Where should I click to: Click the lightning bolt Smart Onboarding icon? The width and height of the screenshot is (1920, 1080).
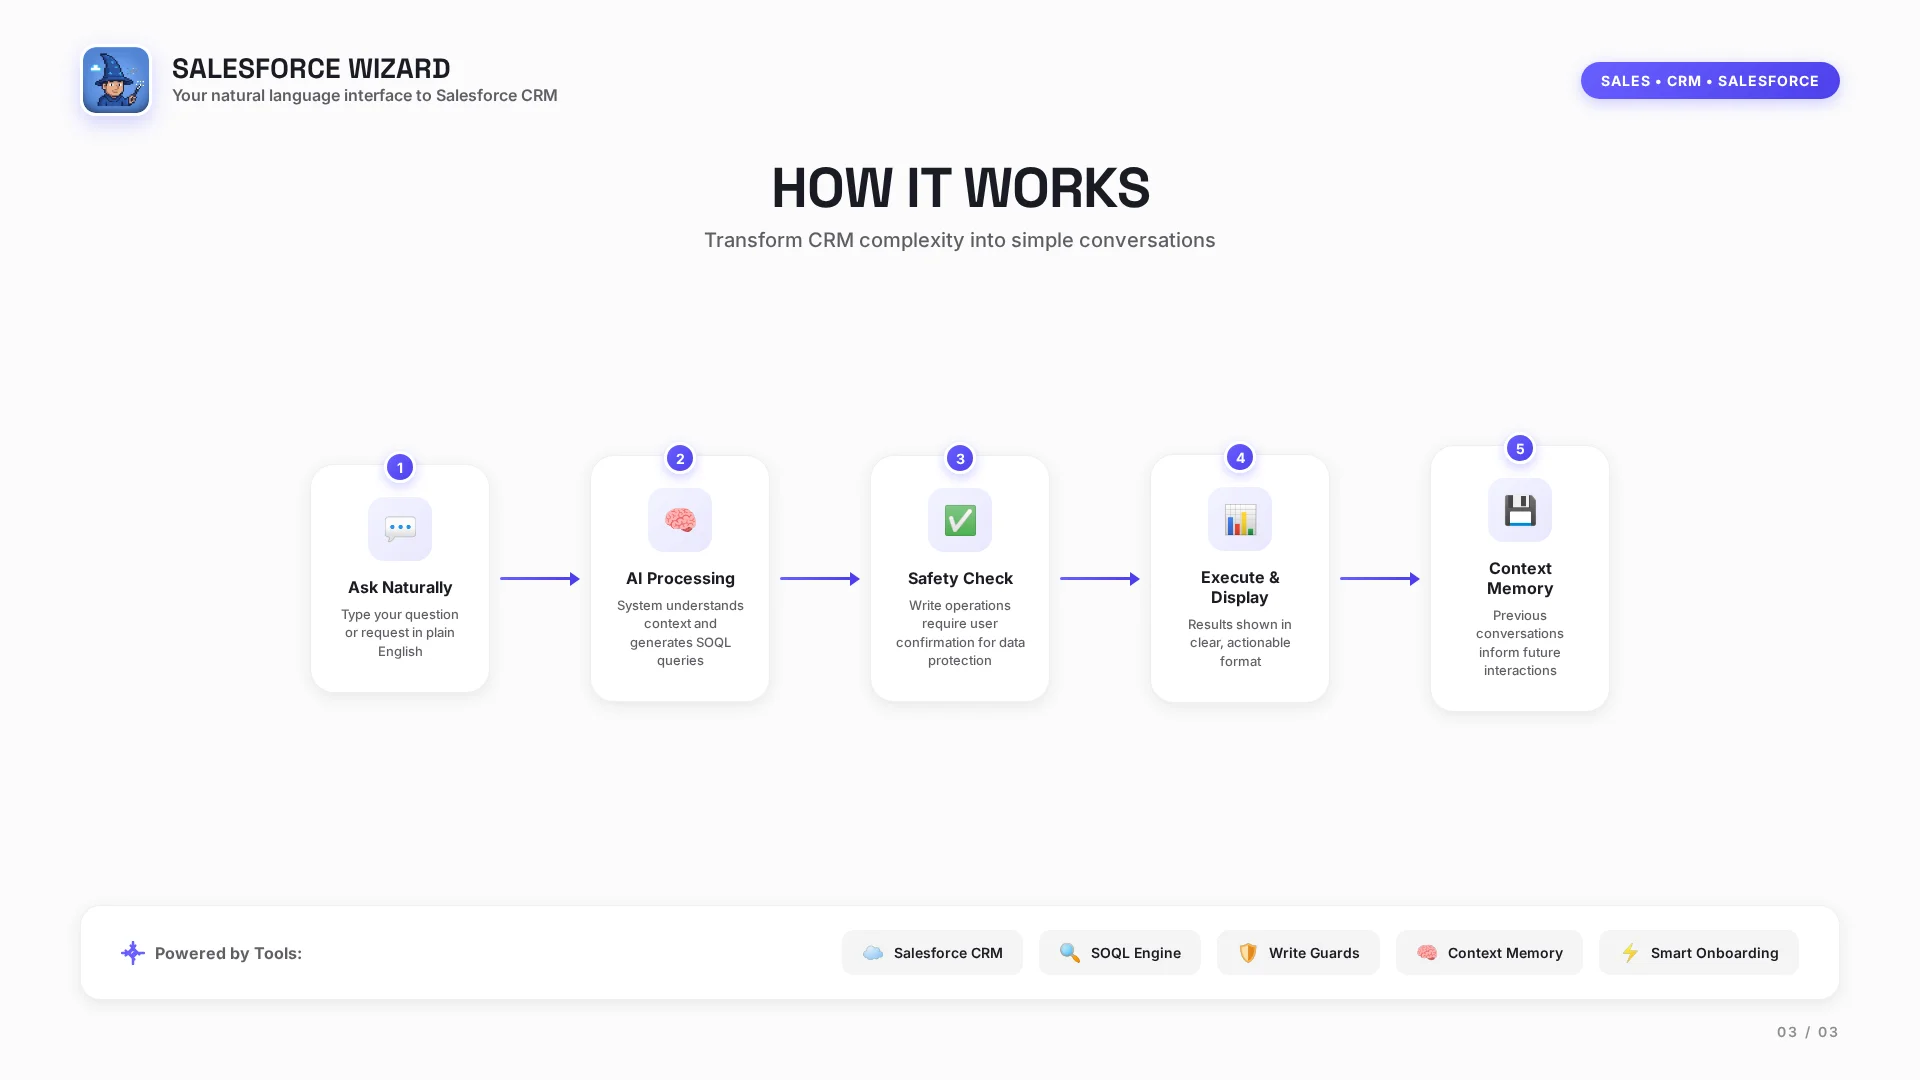pos(1630,953)
